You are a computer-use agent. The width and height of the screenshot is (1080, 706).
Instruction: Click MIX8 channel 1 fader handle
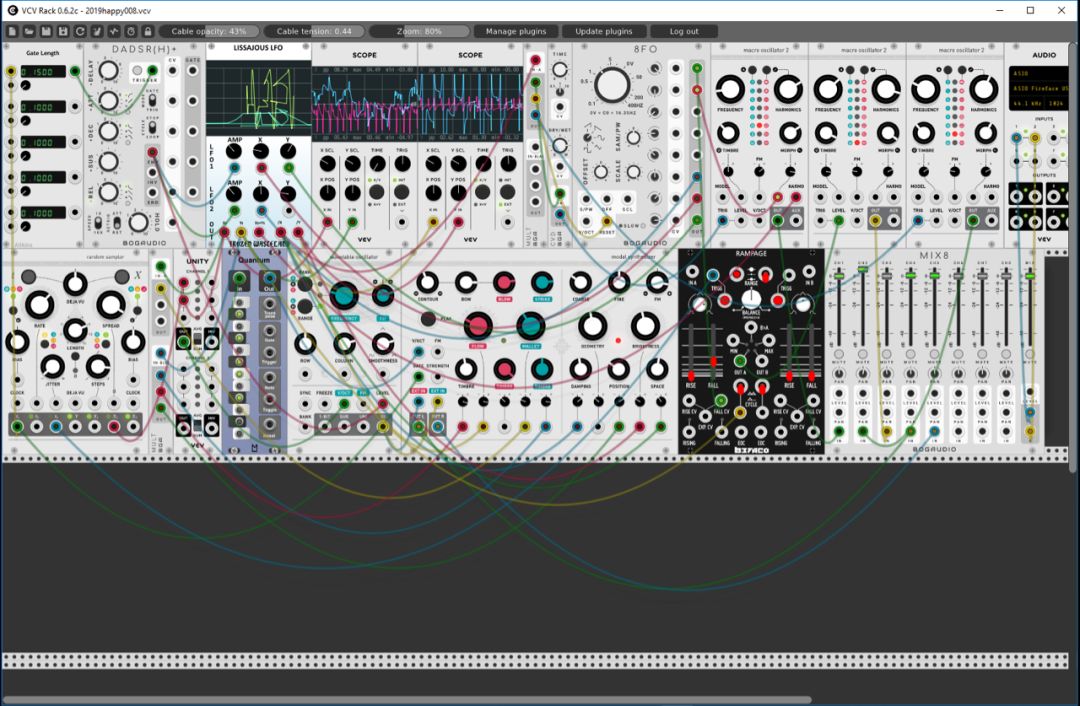click(838, 276)
